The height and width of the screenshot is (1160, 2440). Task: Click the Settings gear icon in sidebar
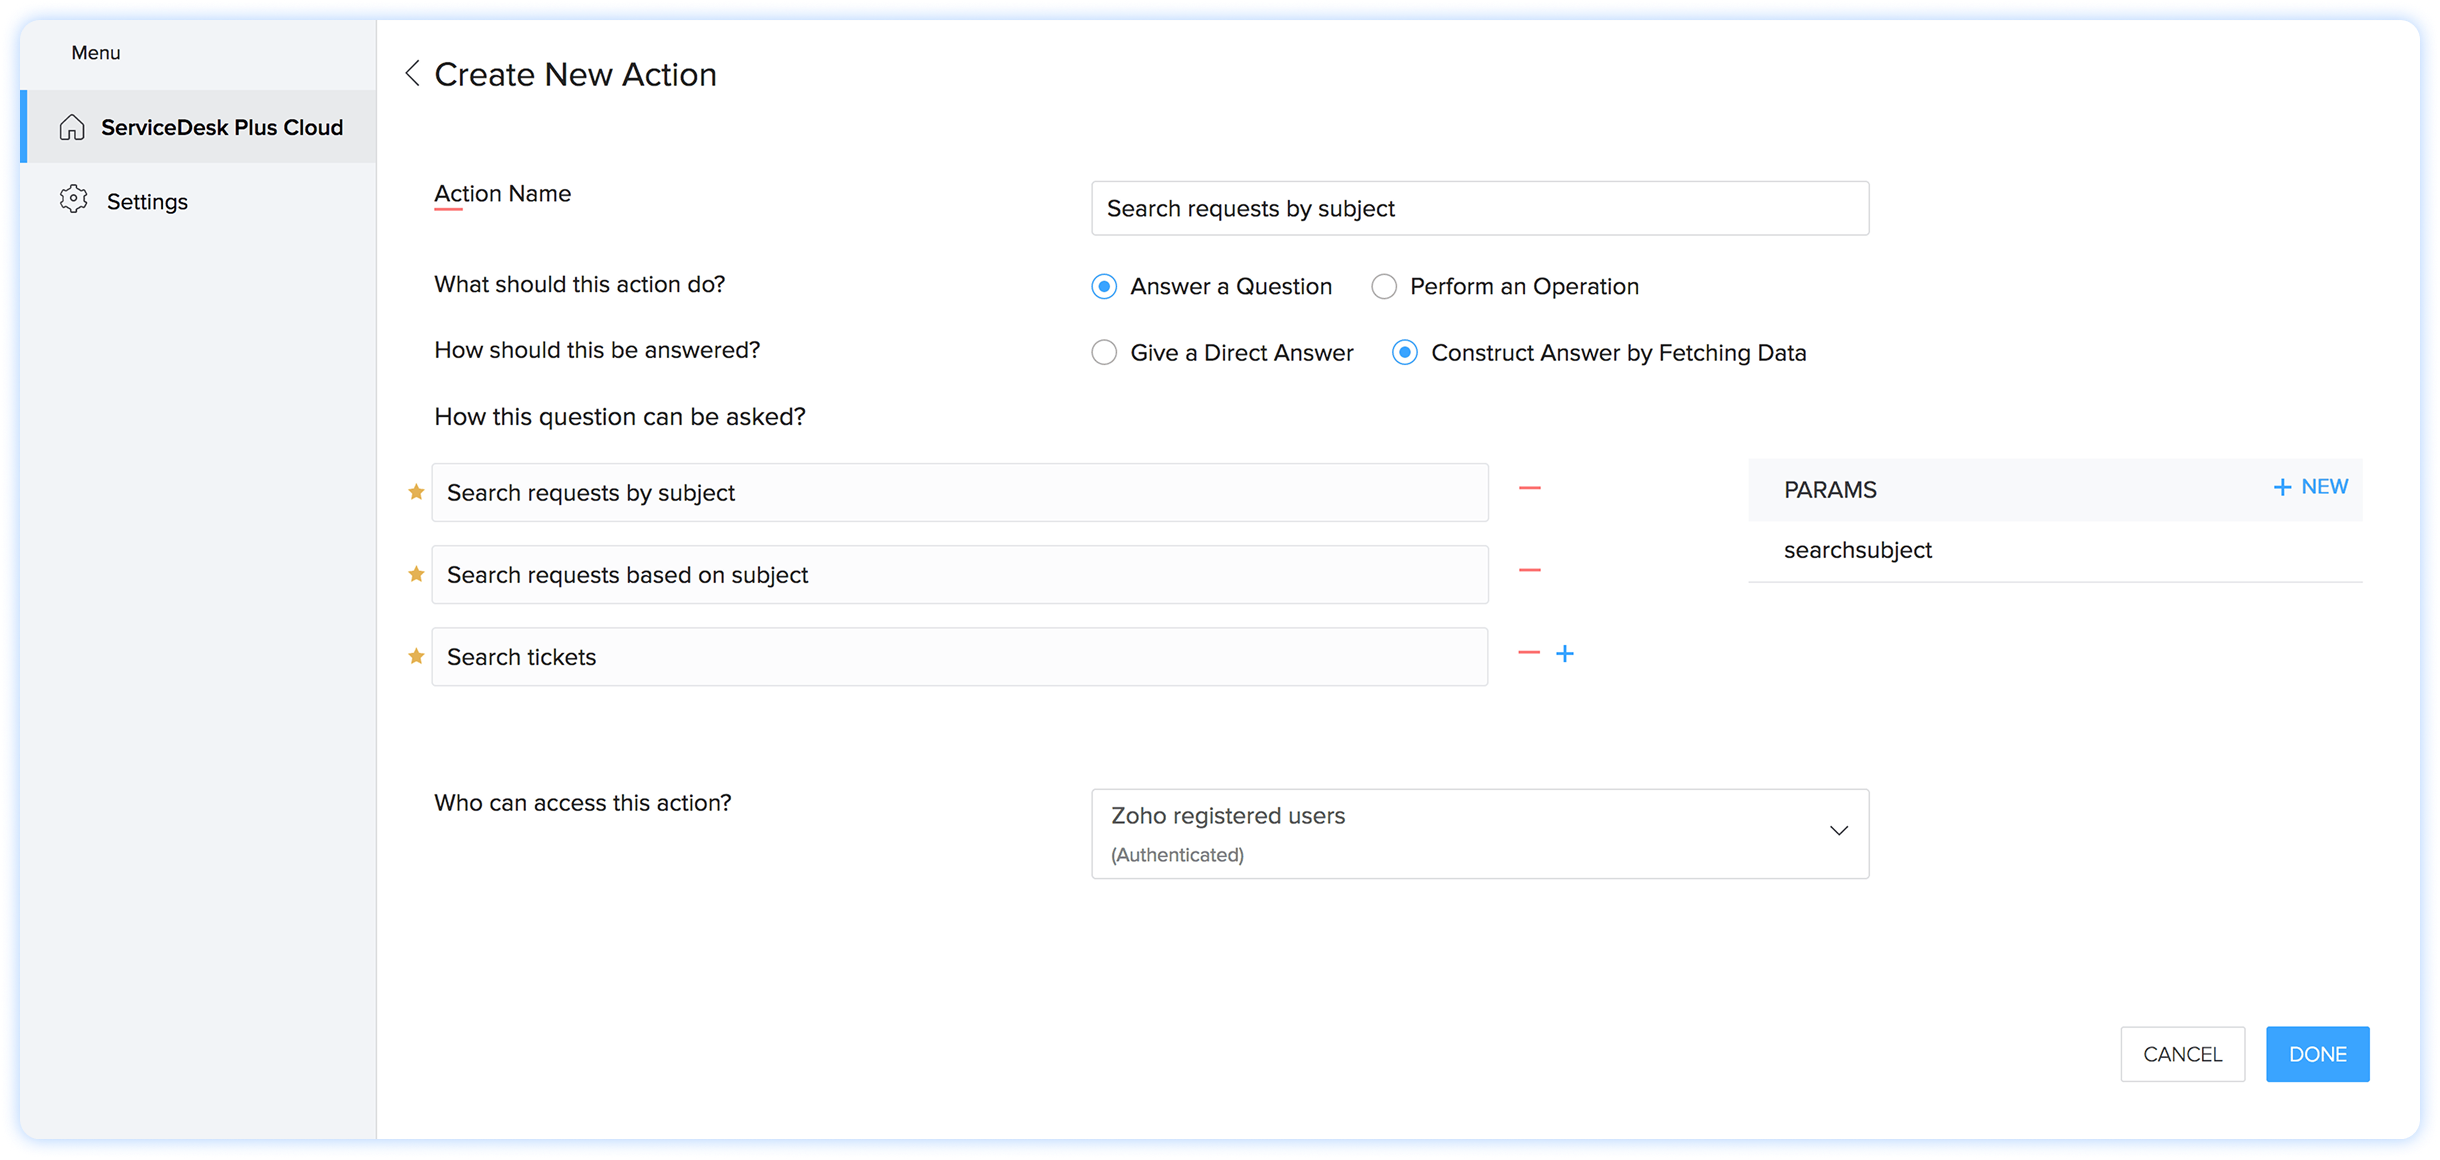[x=73, y=200]
